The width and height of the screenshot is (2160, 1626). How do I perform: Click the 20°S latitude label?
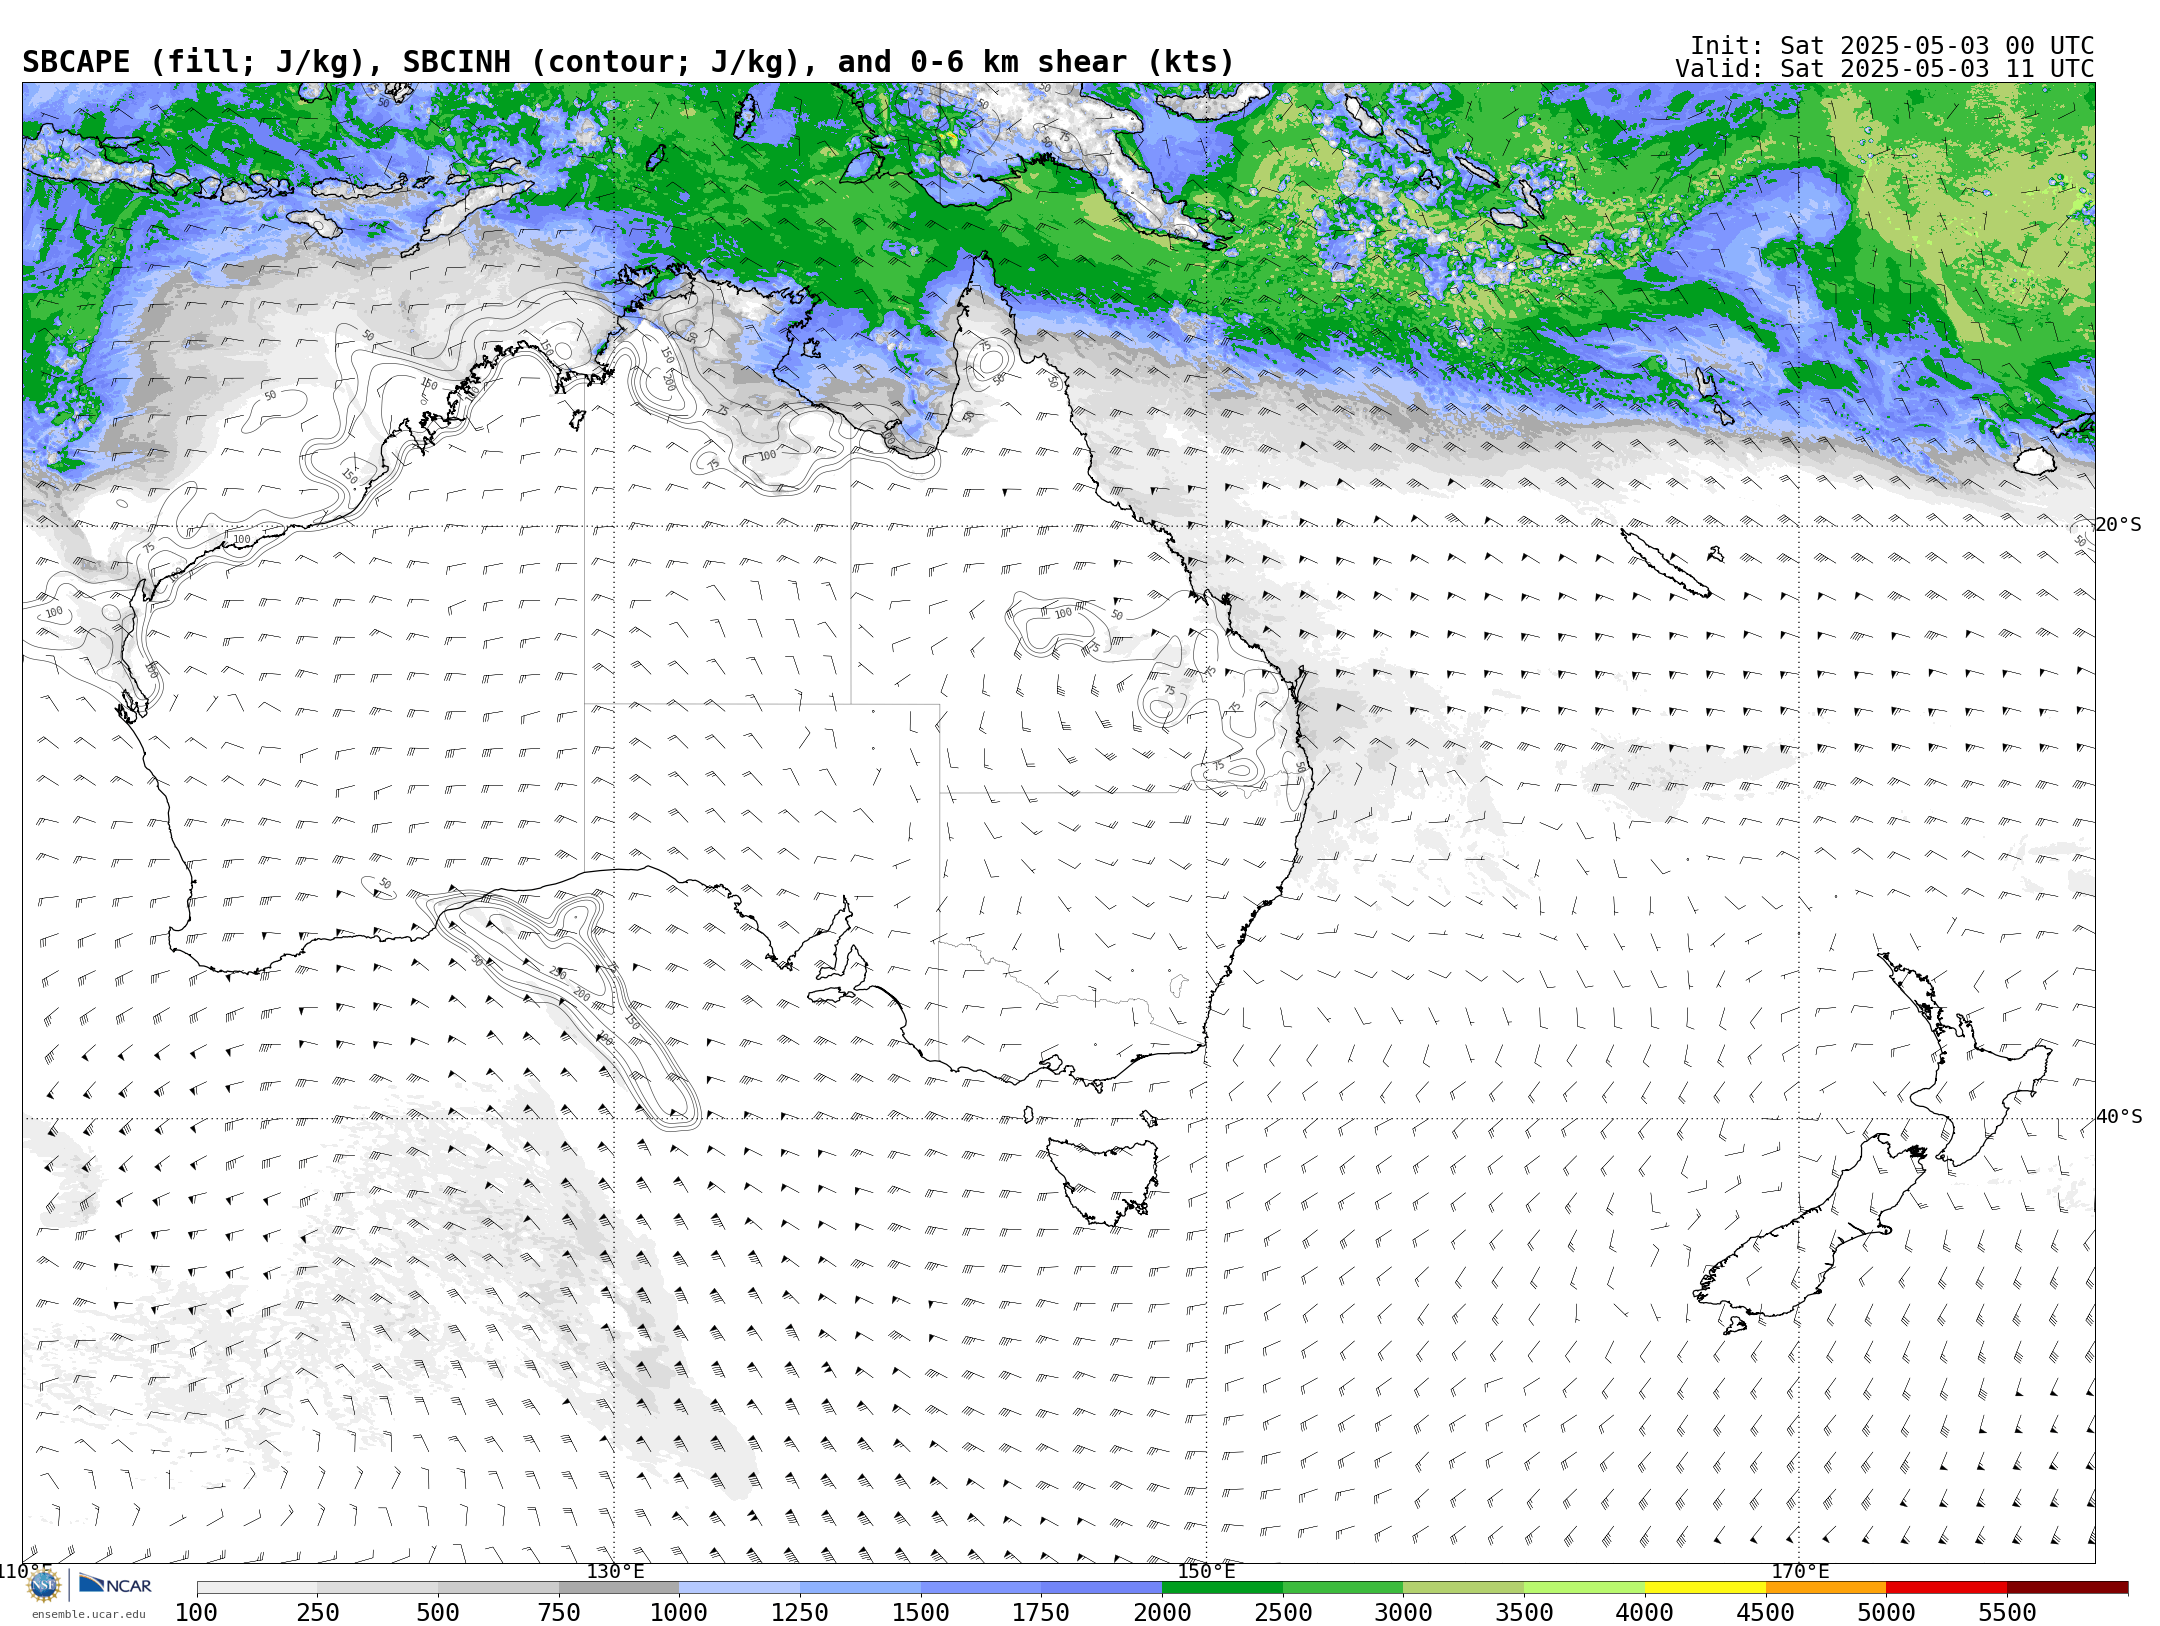click(x=2119, y=525)
